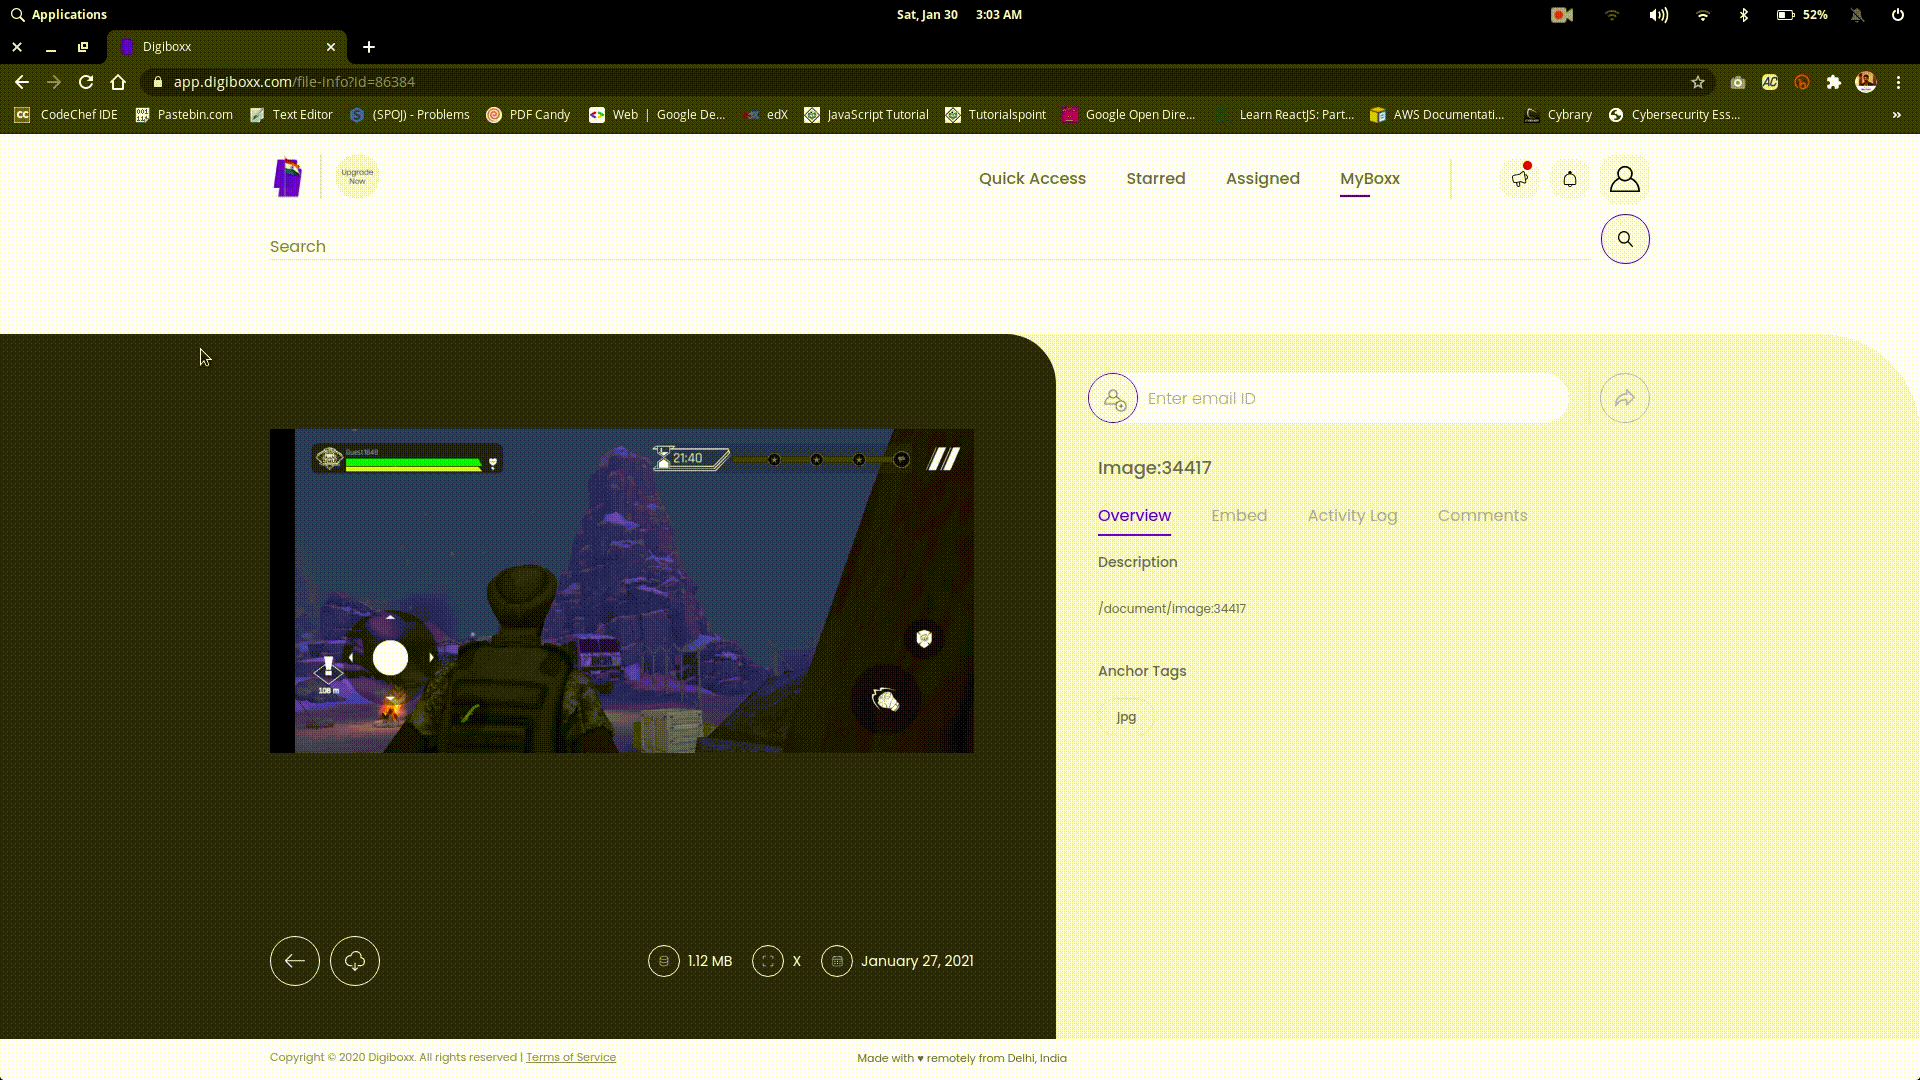Click the Digiboxx logo icon
This screenshot has width=1920, height=1080.
tap(288, 178)
